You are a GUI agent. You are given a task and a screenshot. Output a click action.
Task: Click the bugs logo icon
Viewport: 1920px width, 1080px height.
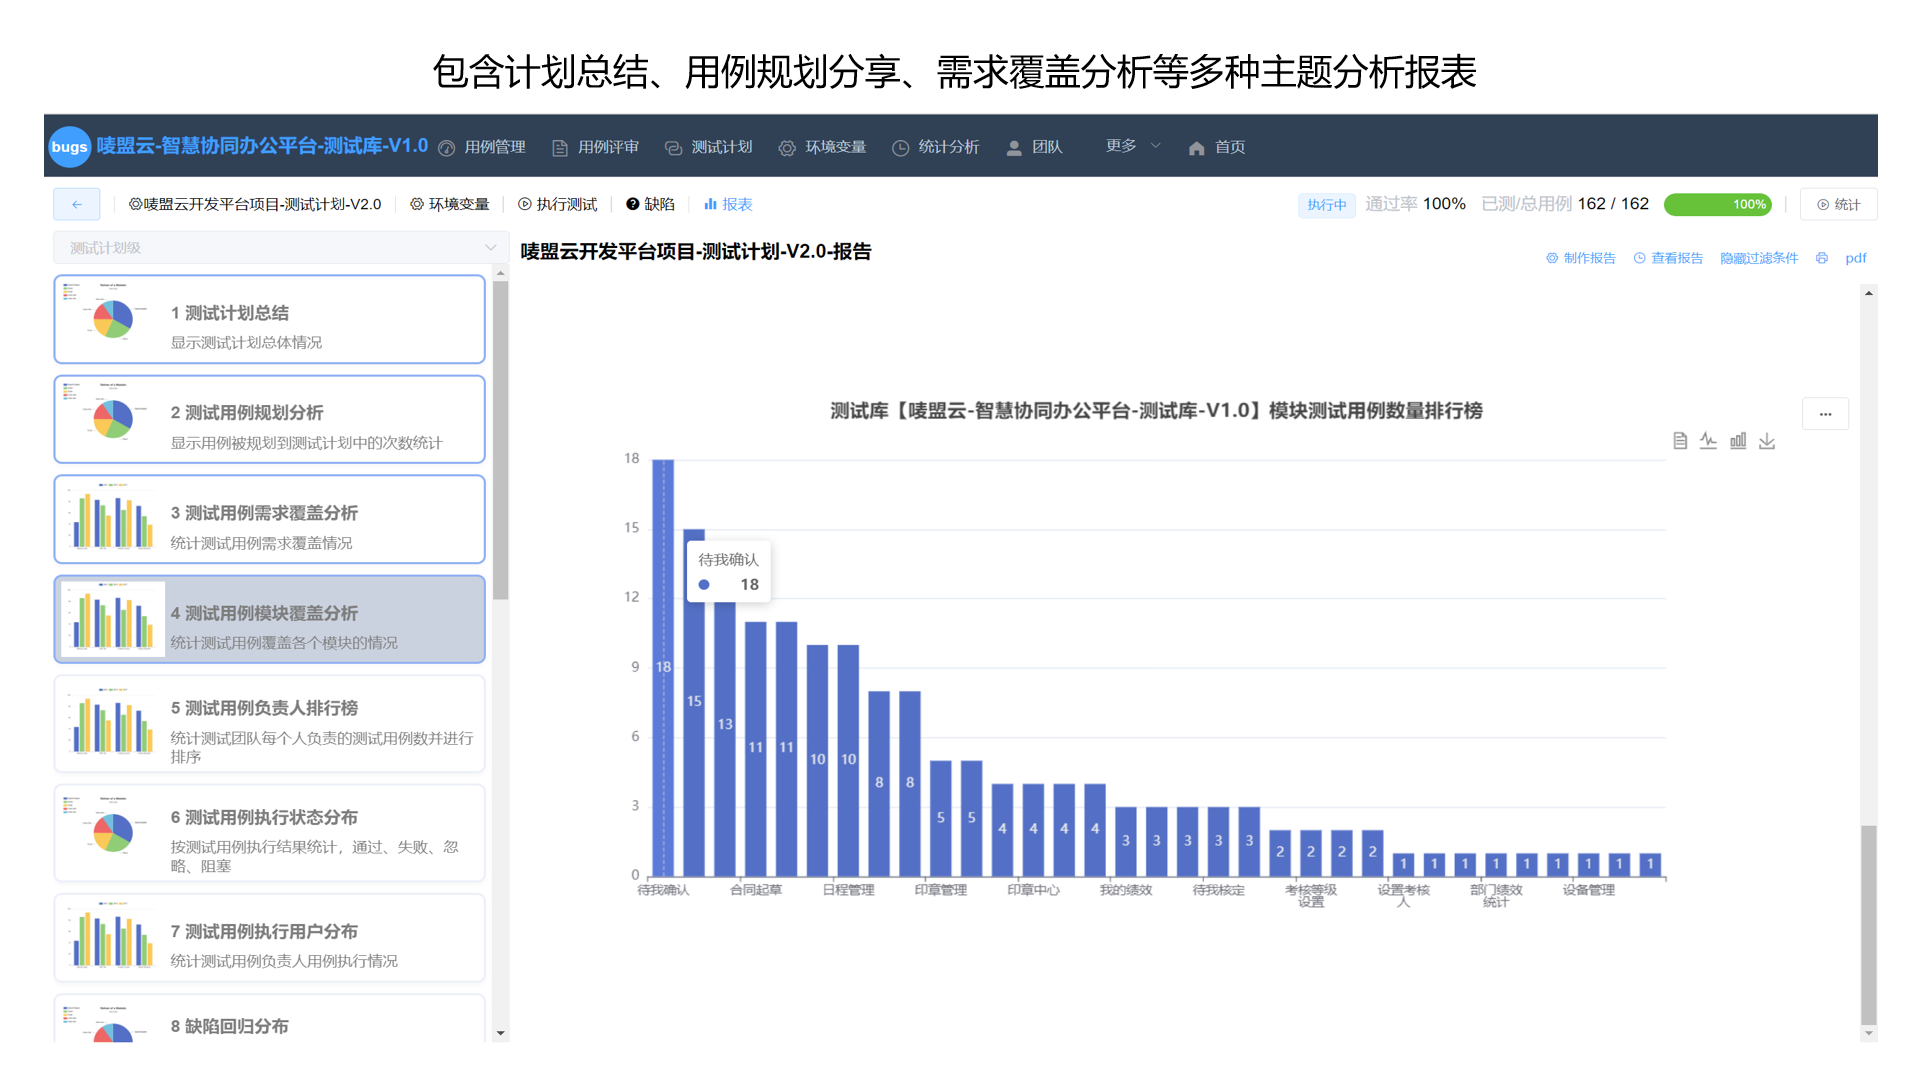point(69,147)
